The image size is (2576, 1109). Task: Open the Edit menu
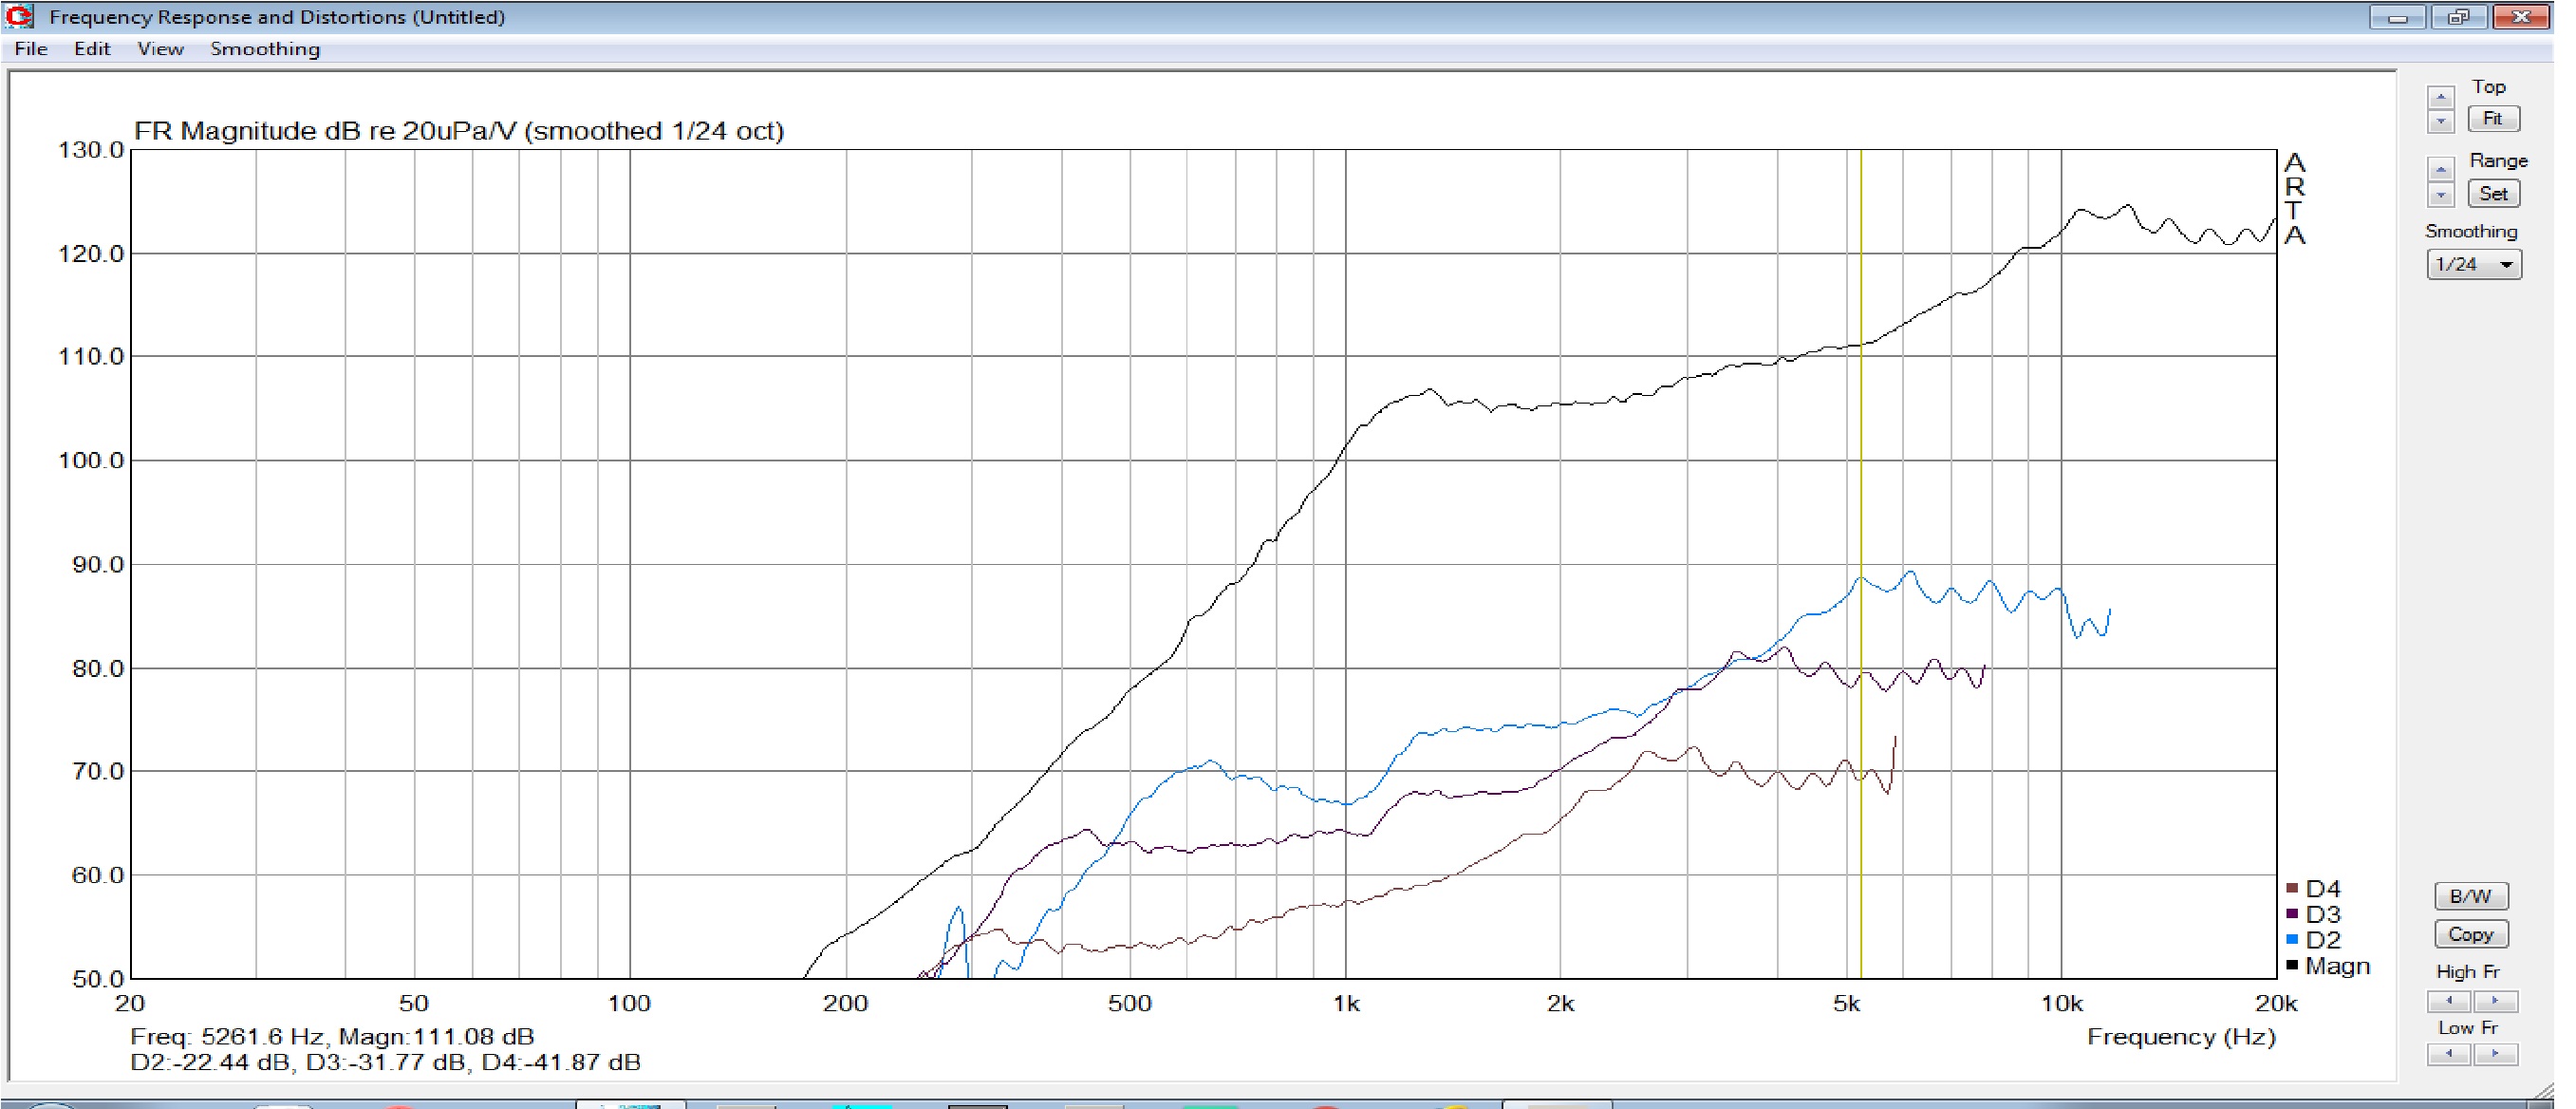point(92,49)
